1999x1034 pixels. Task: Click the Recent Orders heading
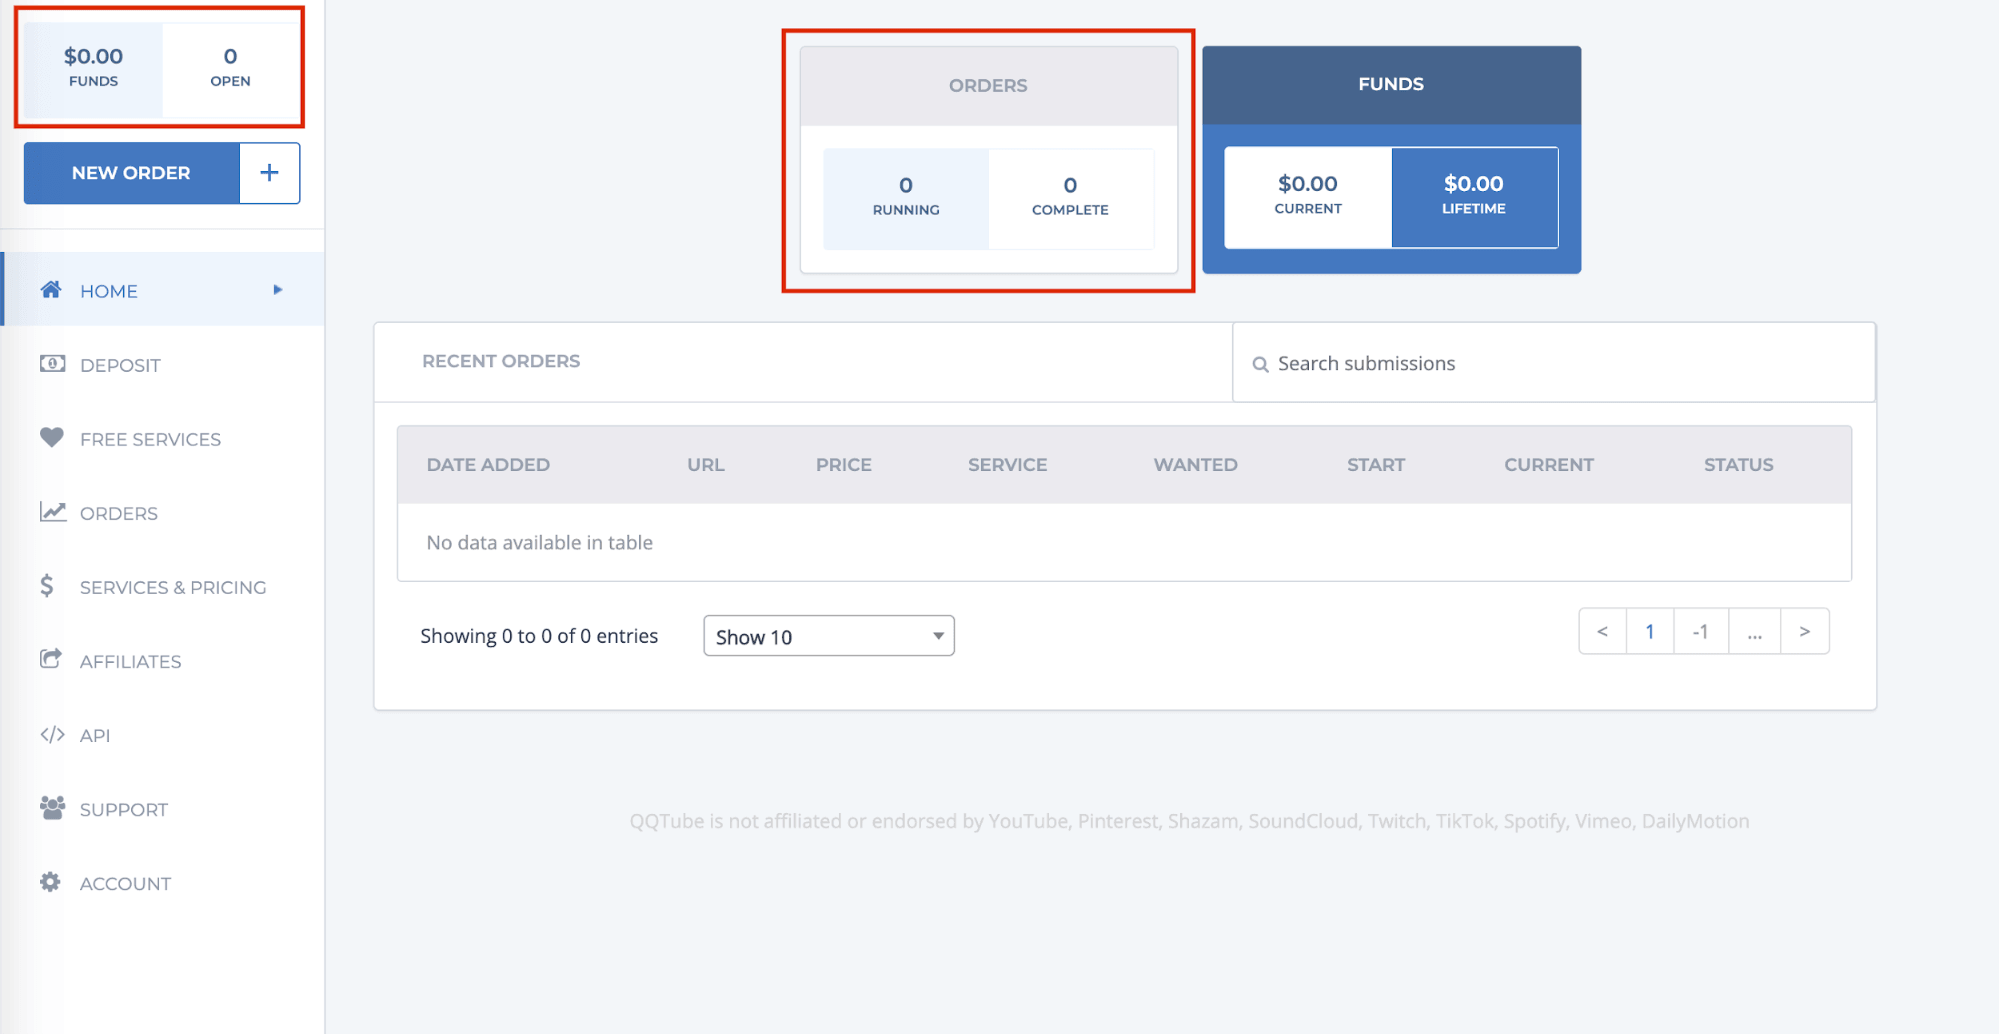[x=501, y=361]
